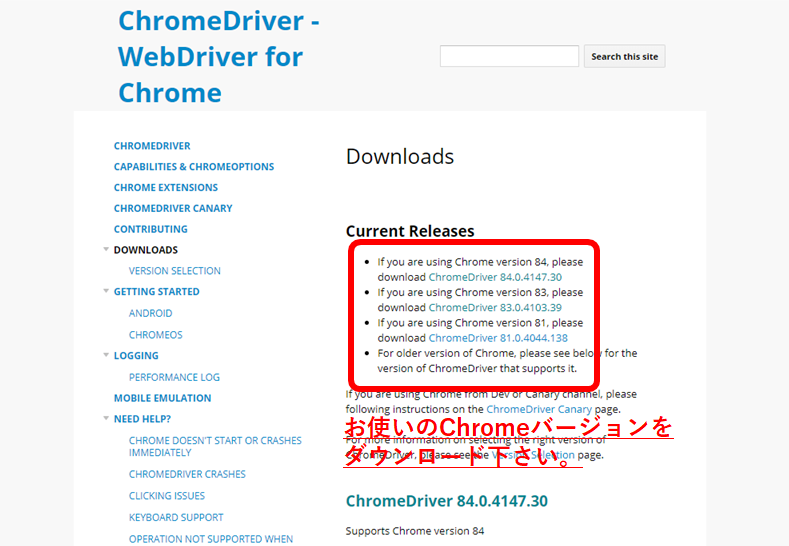Open the Performance Log sub-page
789x546 pixels.
[x=174, y=377]
